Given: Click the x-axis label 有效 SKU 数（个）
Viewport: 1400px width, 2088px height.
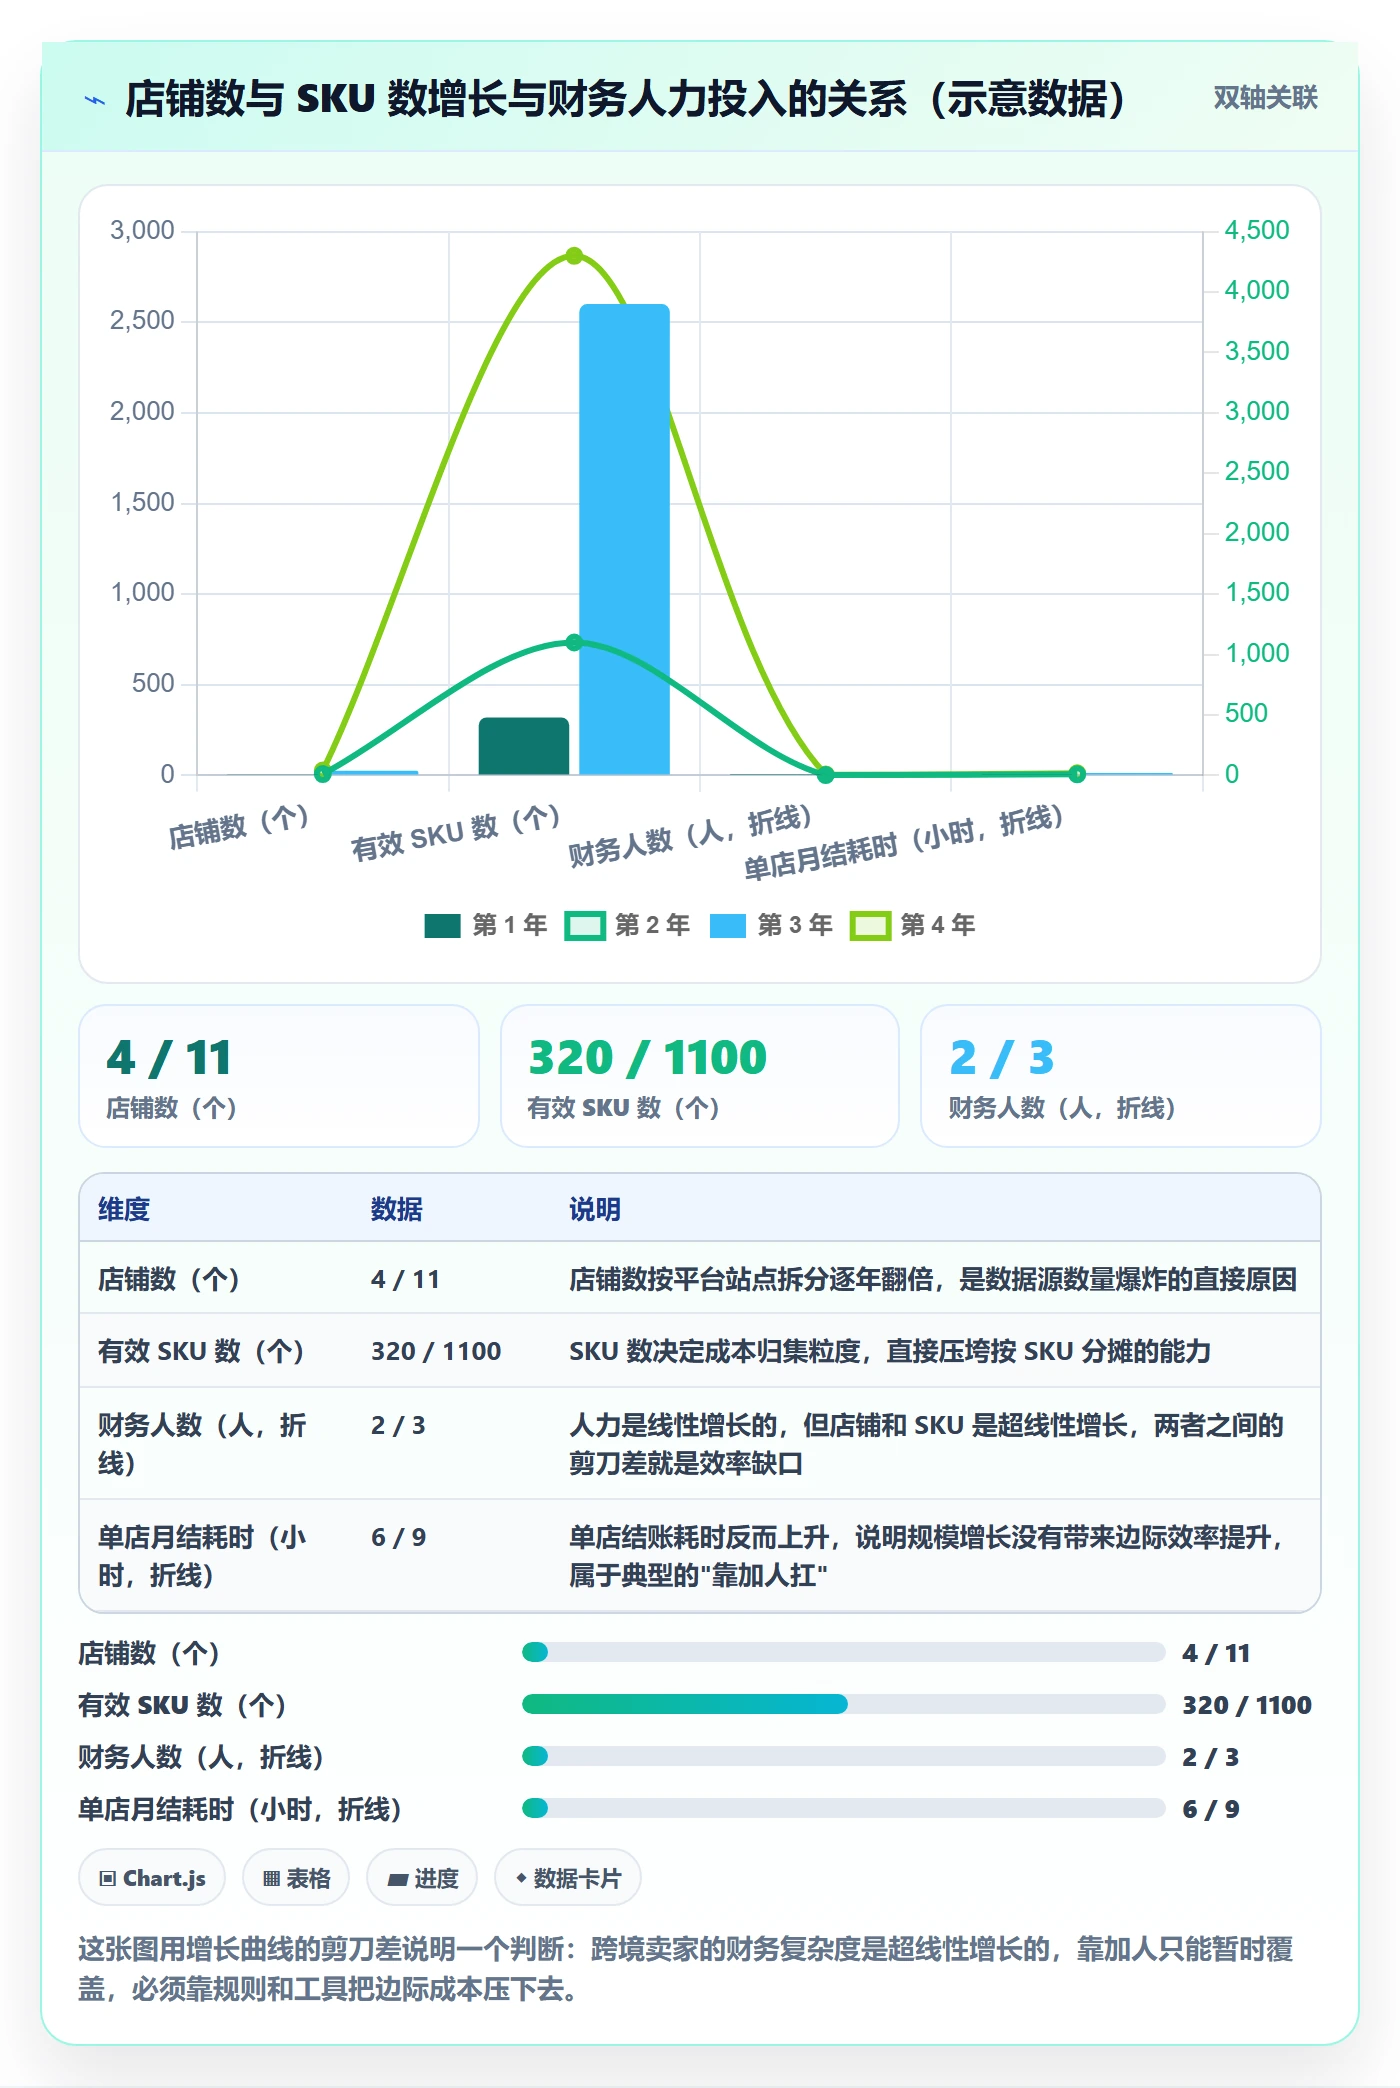Looking at the screenshot, I should tap(455, 833).
